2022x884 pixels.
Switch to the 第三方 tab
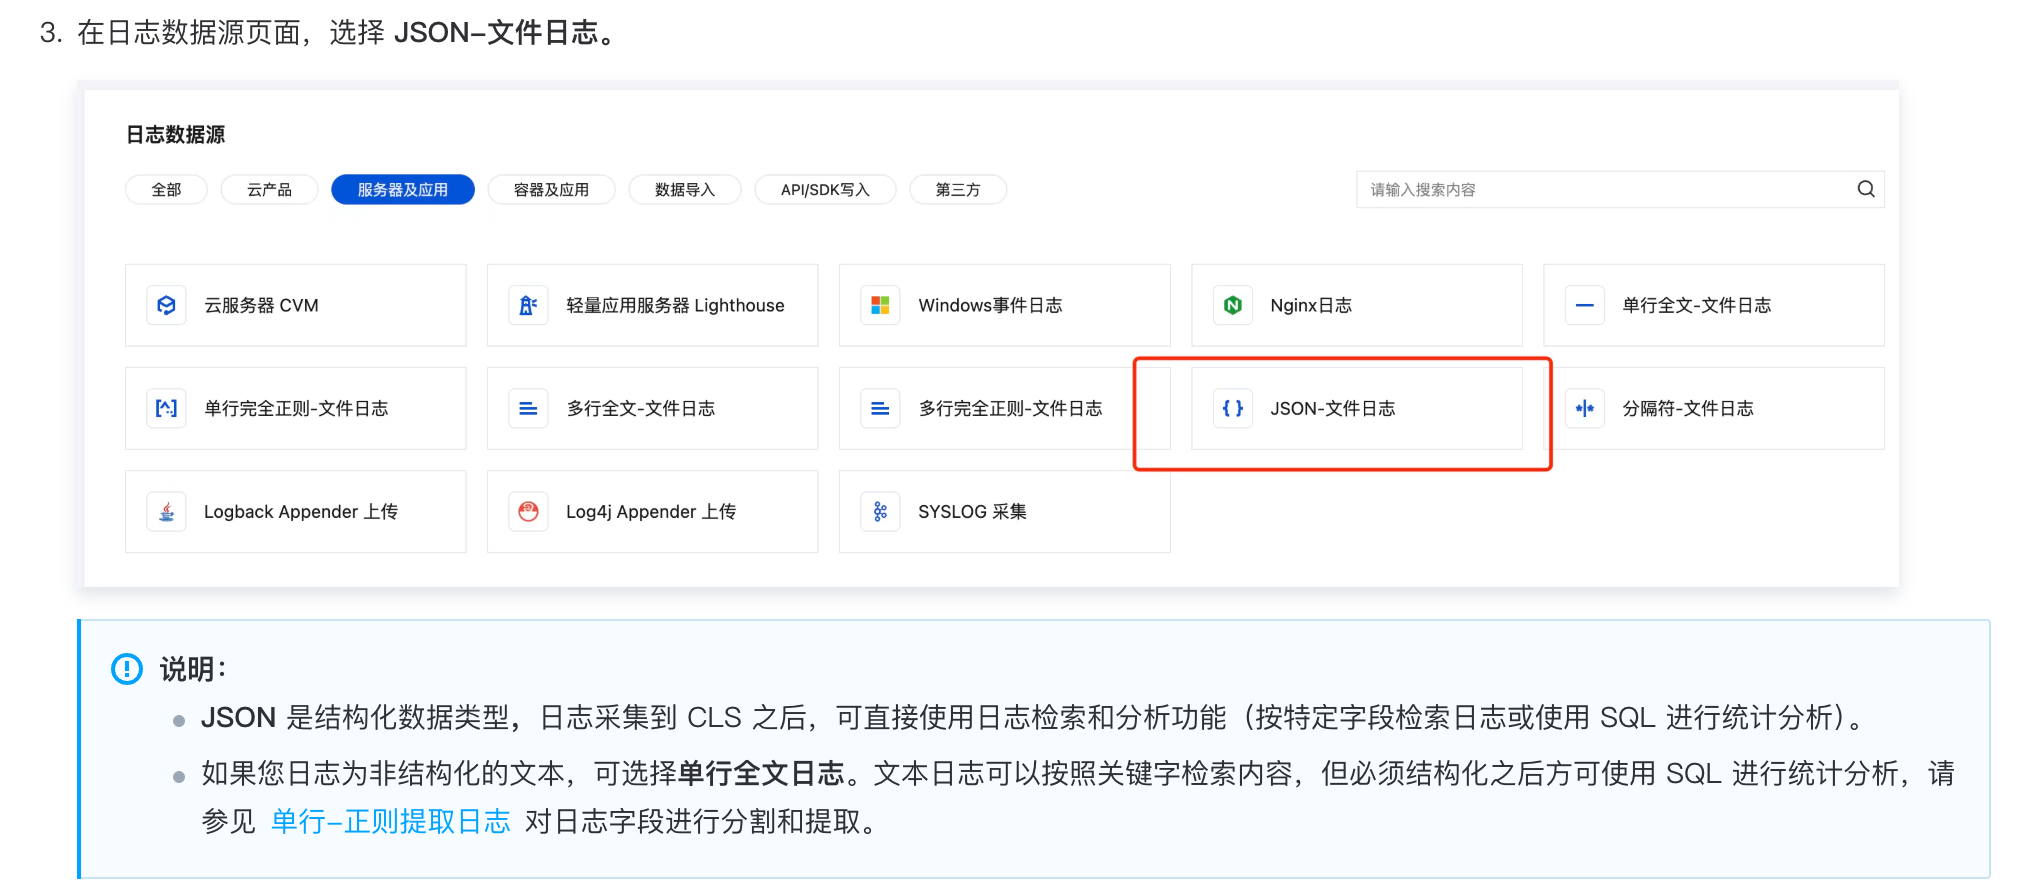pyautogui.click(x=957, y=189)
